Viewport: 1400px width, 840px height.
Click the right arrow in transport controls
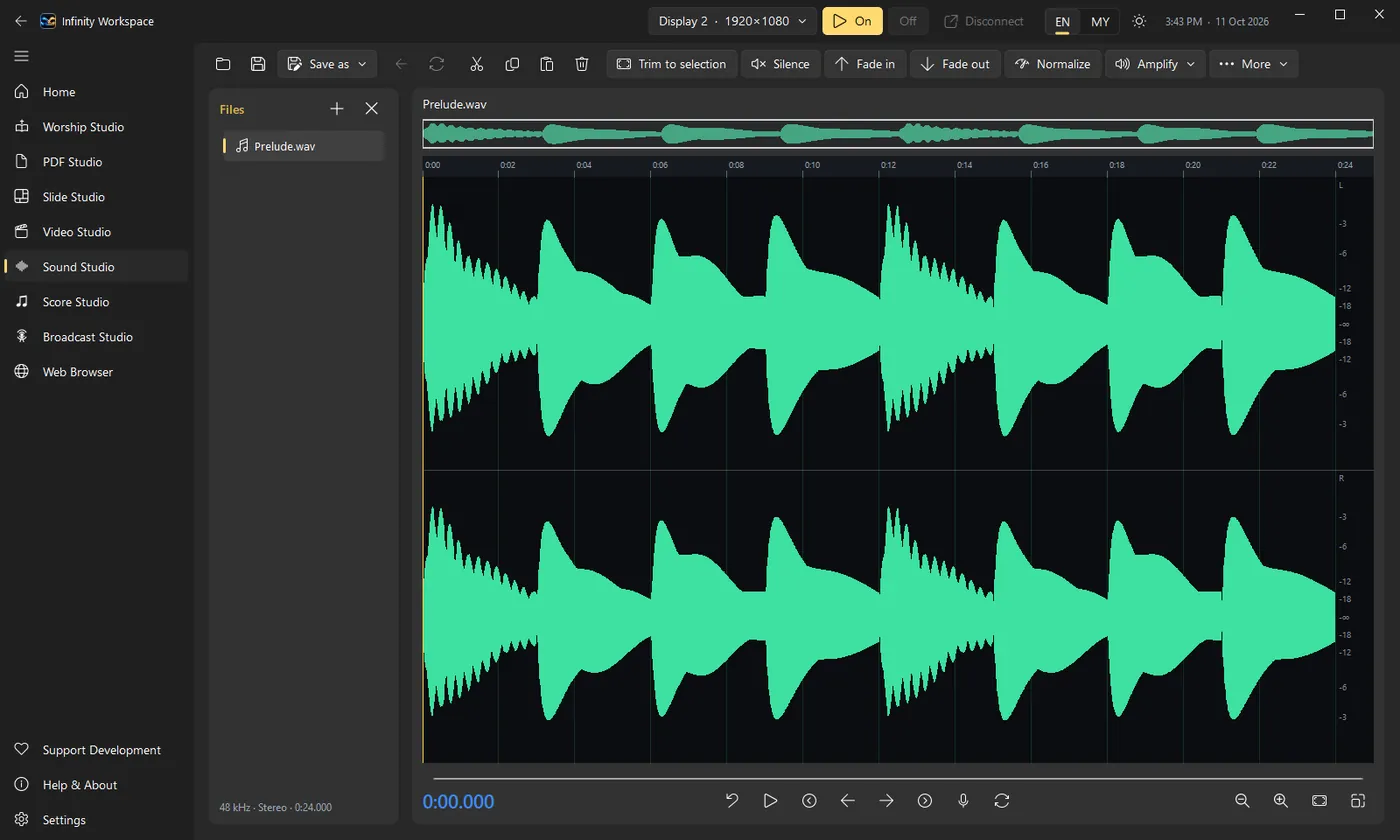[x=886, y=800]
